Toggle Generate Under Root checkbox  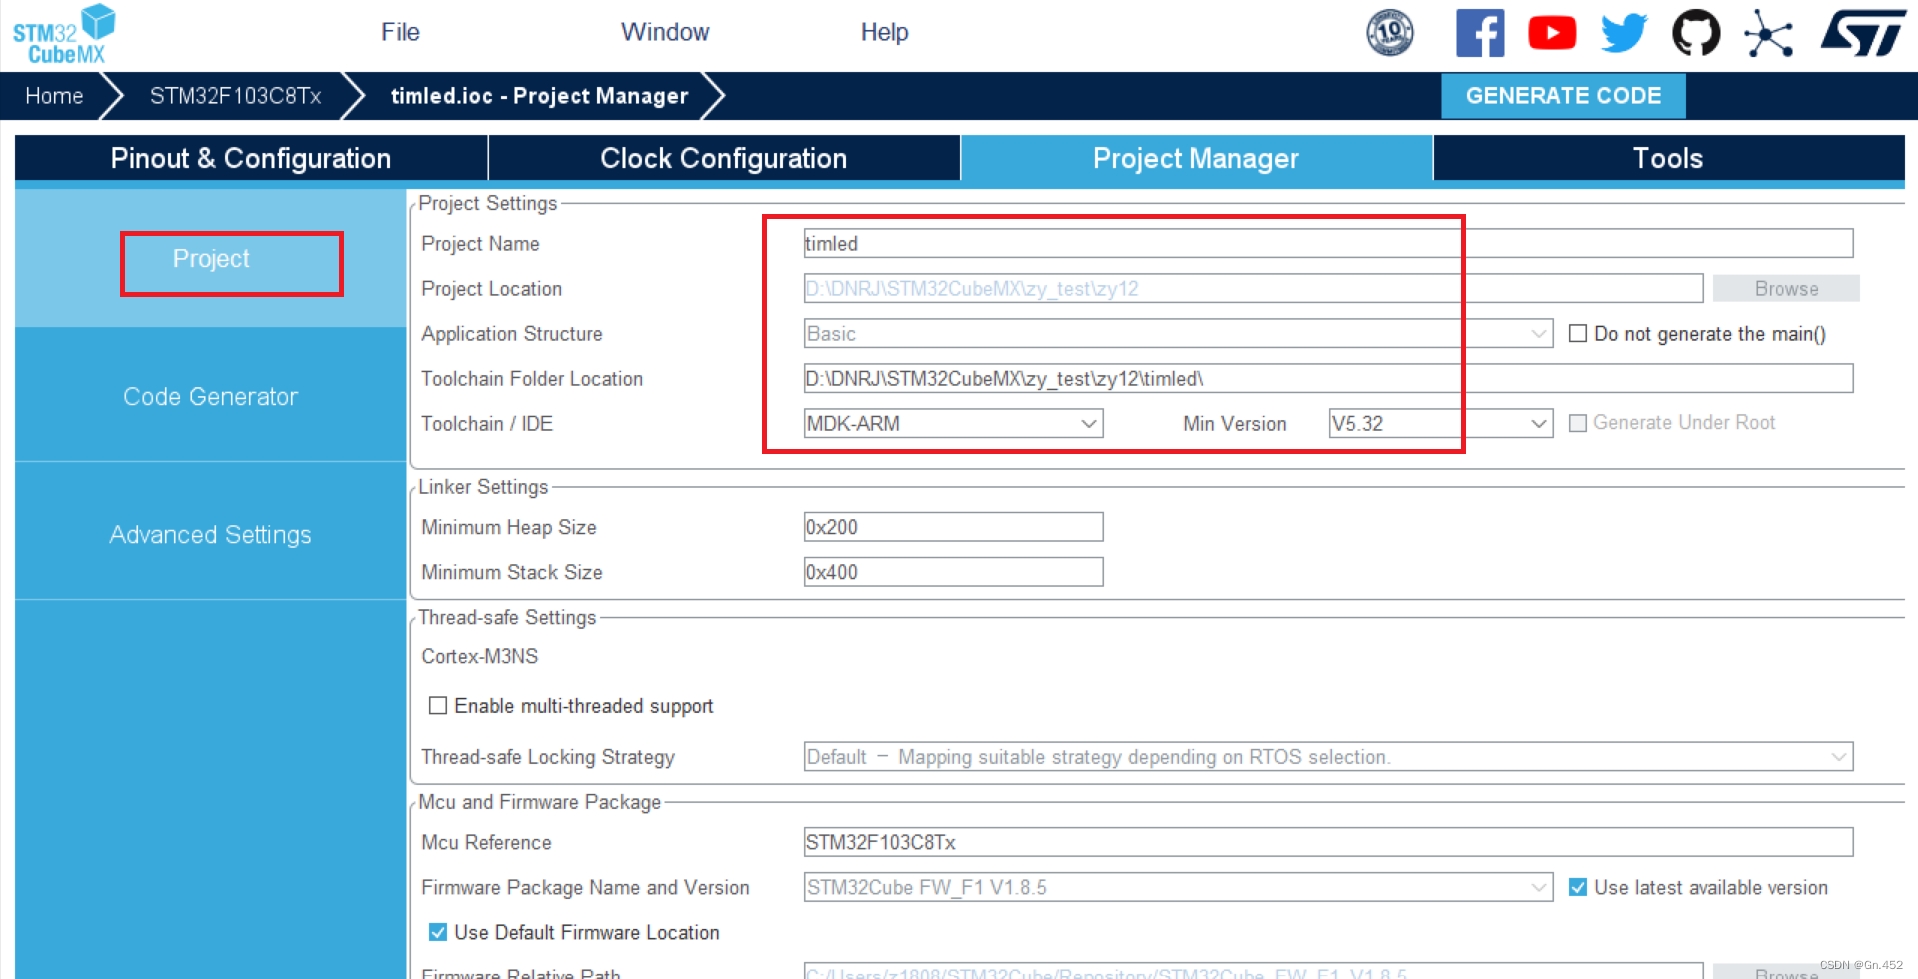1578,423
